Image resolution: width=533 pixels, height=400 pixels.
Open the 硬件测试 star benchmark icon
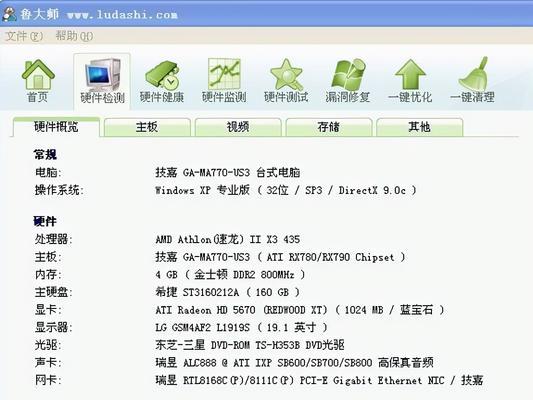pyautogui.click(x=286, y=81)
